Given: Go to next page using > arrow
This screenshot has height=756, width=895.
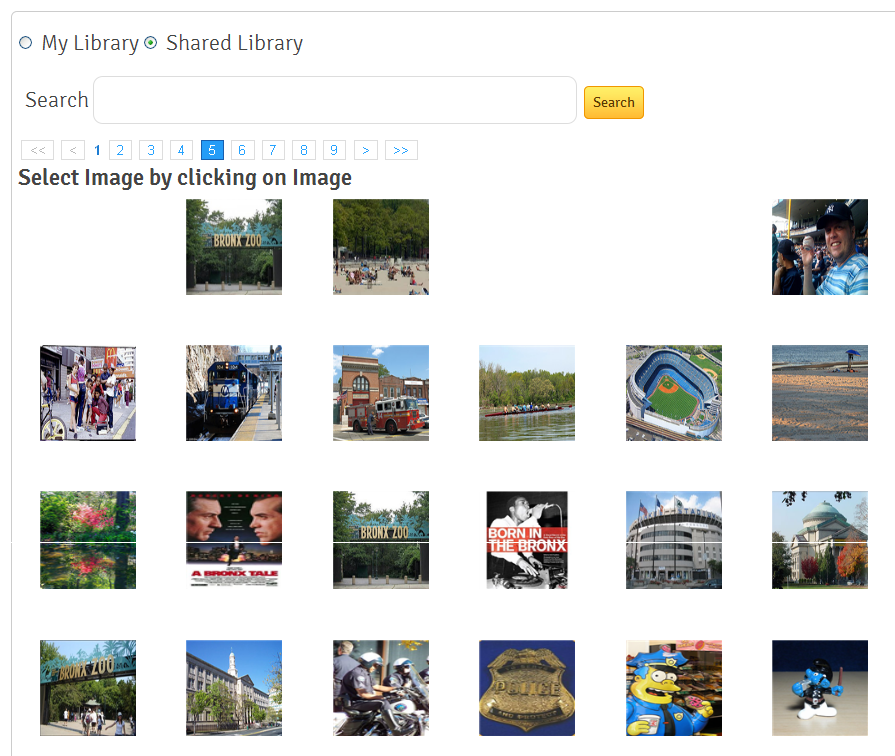Looking at the screenshot, I should [x=366, y=150].
